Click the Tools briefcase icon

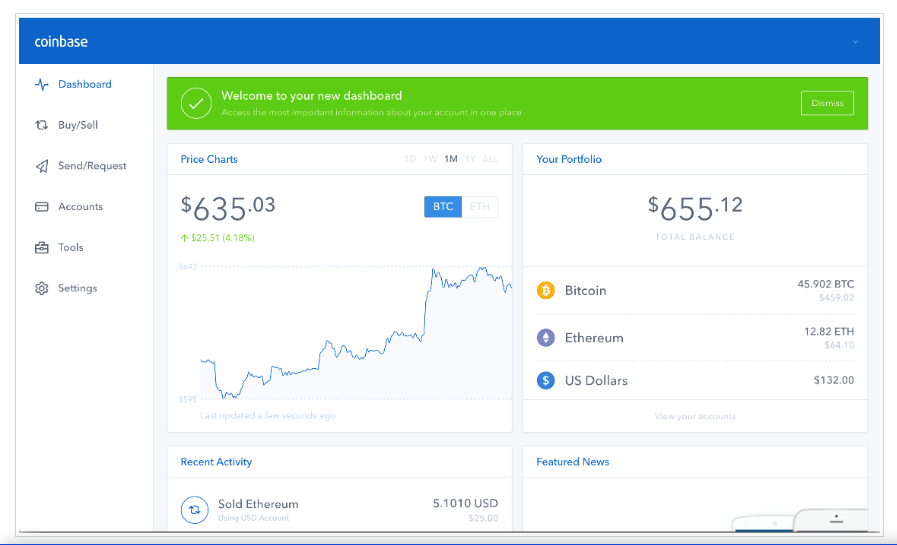pyautogui.click(x=42, y=248)
